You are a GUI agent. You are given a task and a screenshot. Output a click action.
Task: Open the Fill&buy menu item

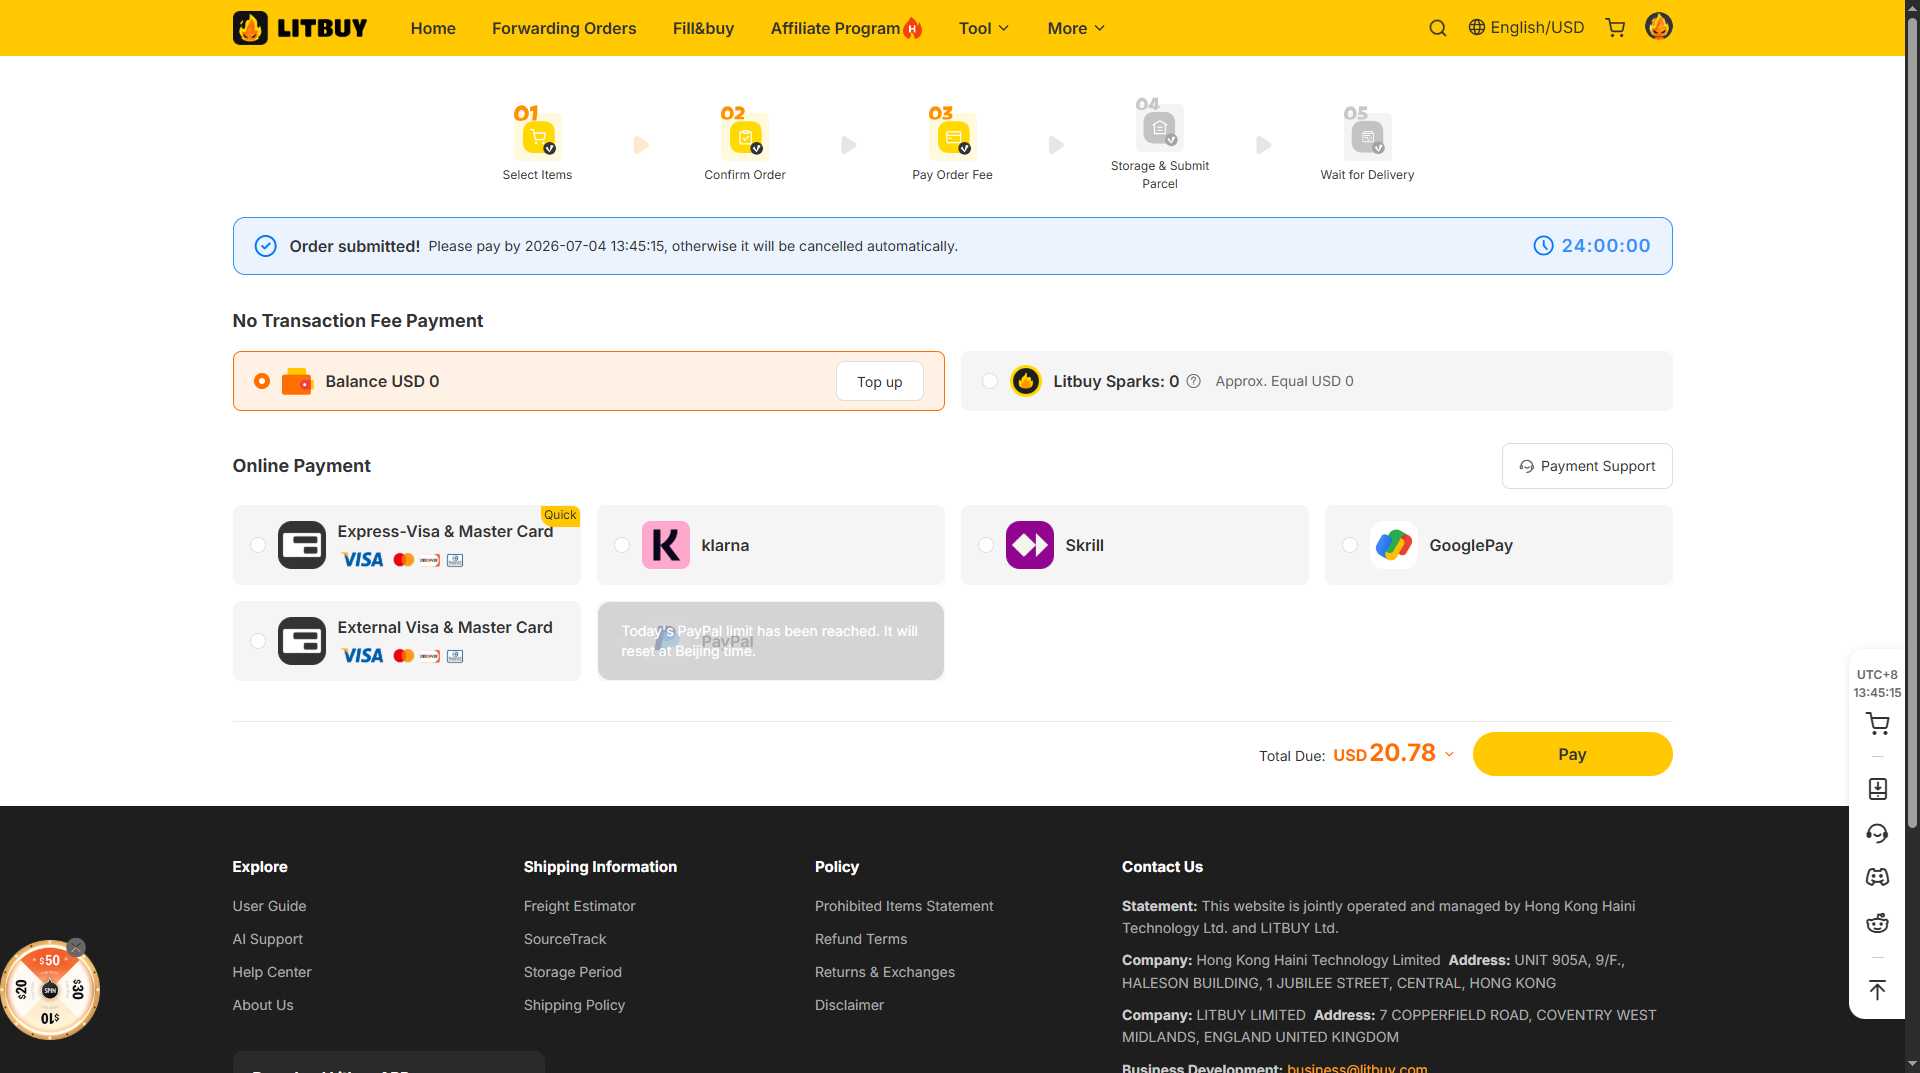click(703, 28)
